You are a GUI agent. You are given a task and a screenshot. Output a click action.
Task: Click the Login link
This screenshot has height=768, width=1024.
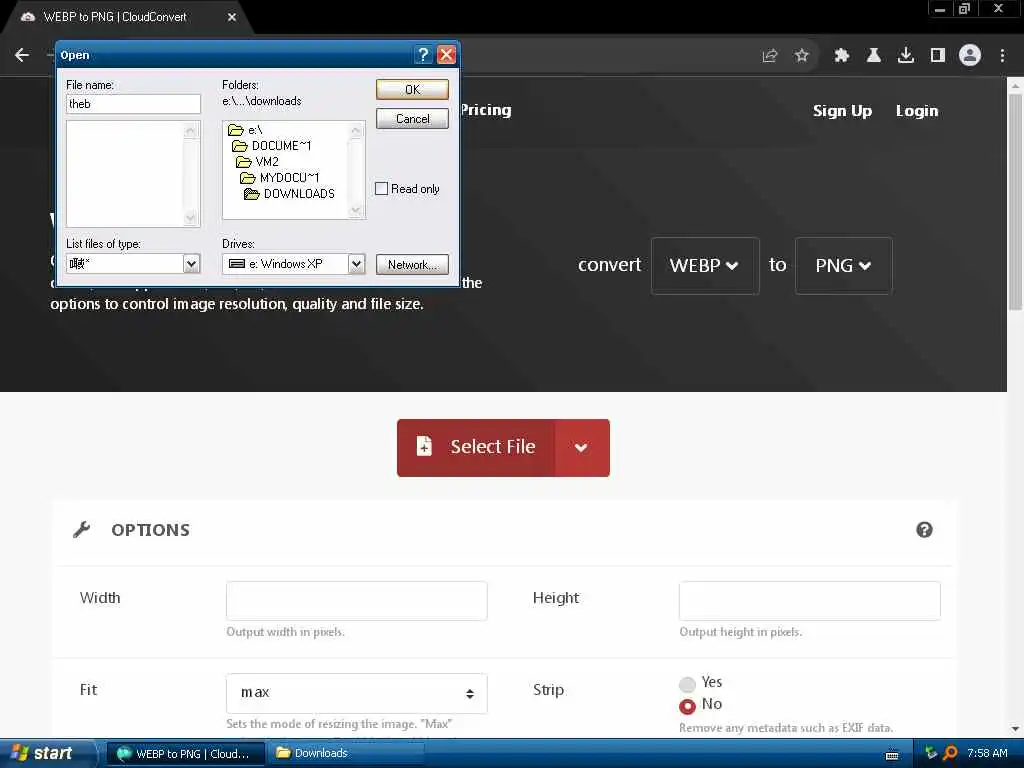917,111
